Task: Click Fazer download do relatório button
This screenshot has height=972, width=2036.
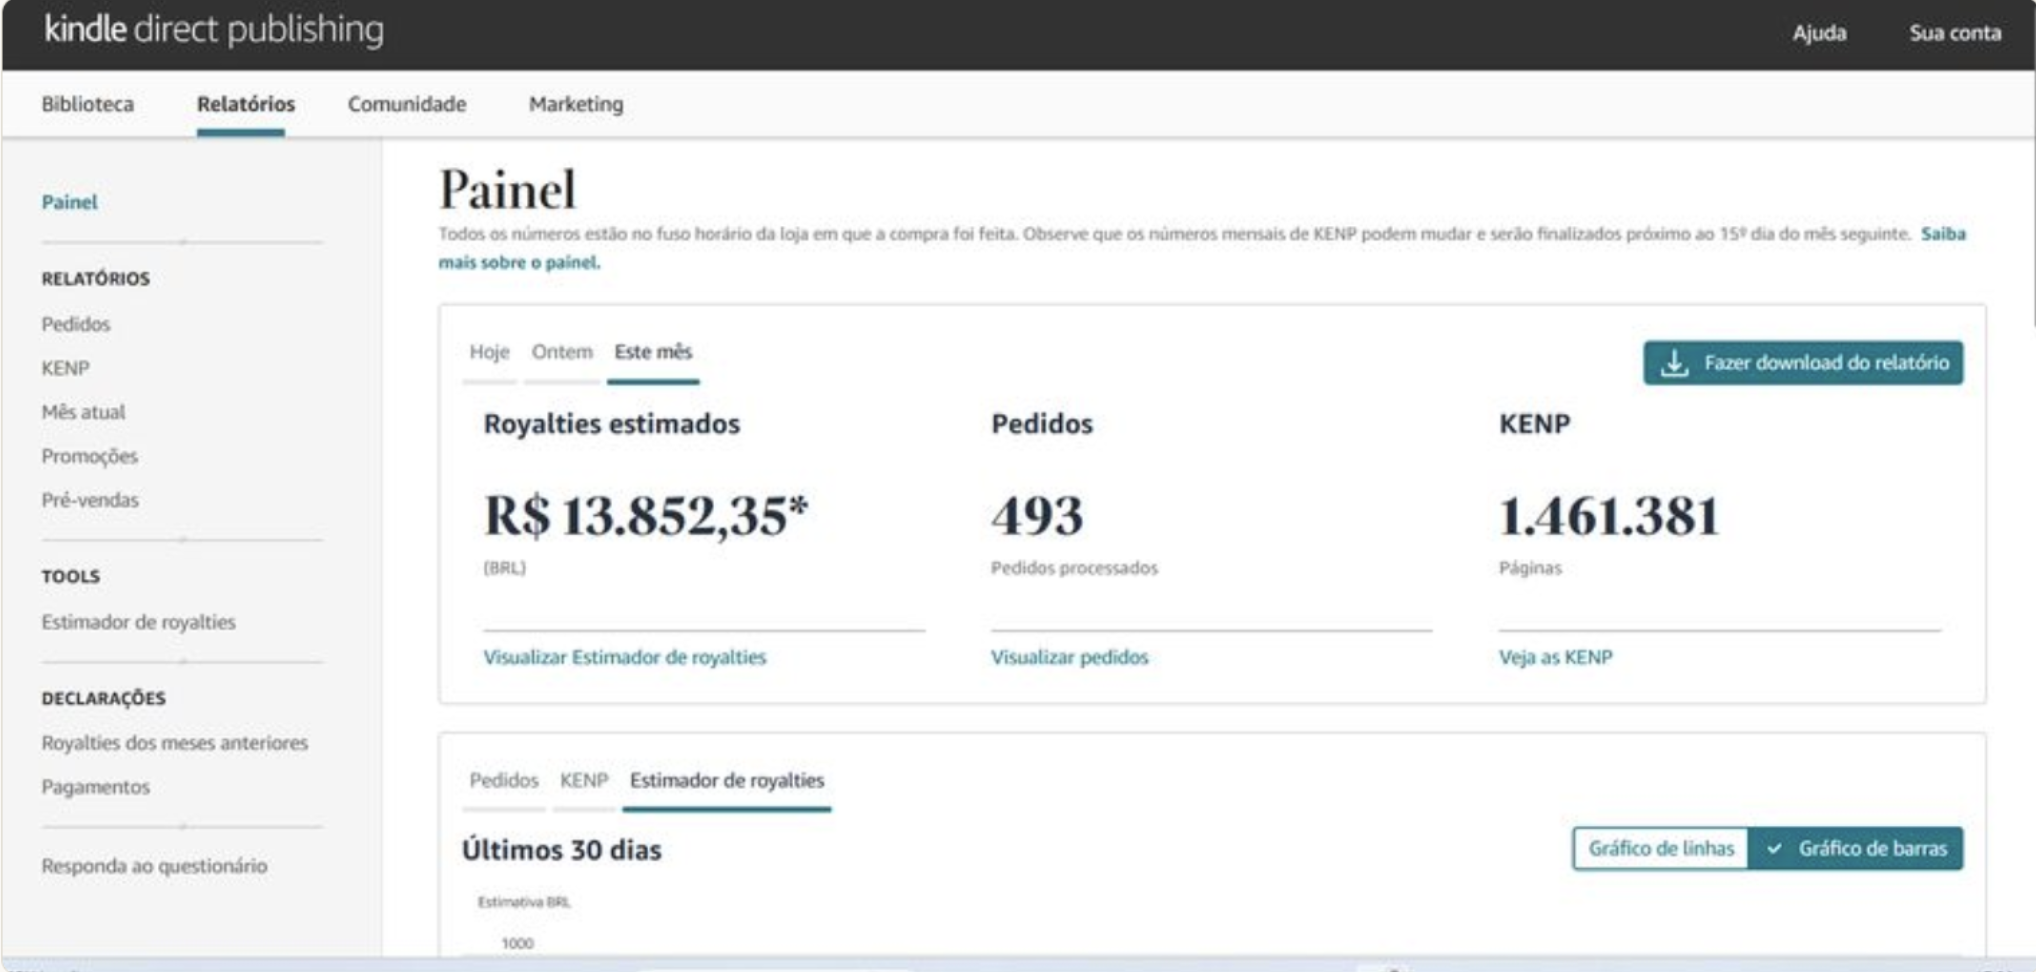Action: tap(1803, 363)
